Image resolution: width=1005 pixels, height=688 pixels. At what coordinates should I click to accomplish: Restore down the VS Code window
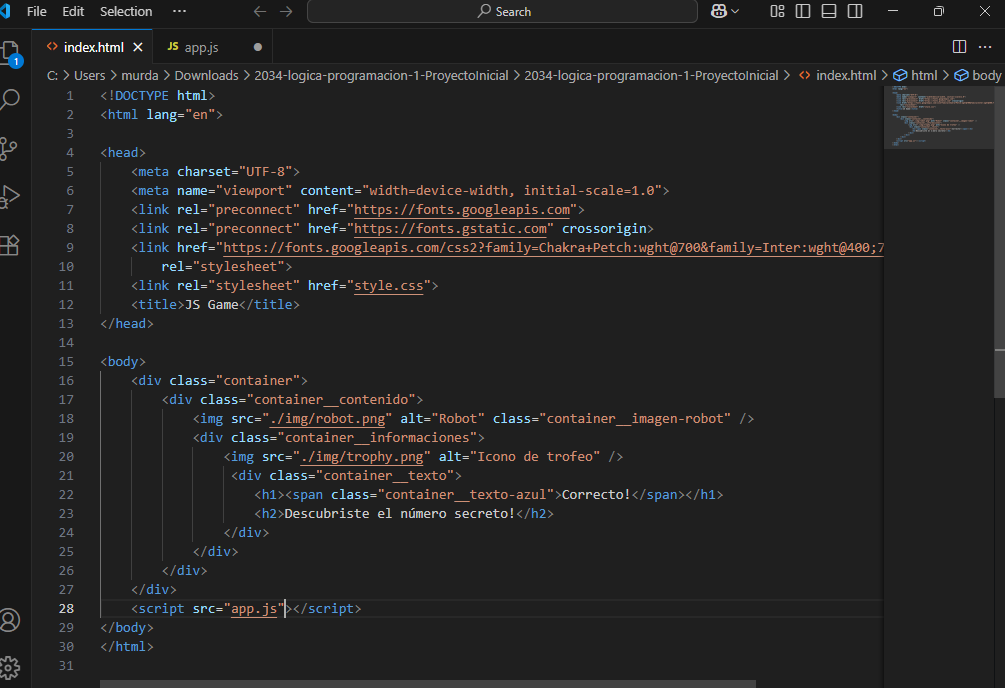938,11
